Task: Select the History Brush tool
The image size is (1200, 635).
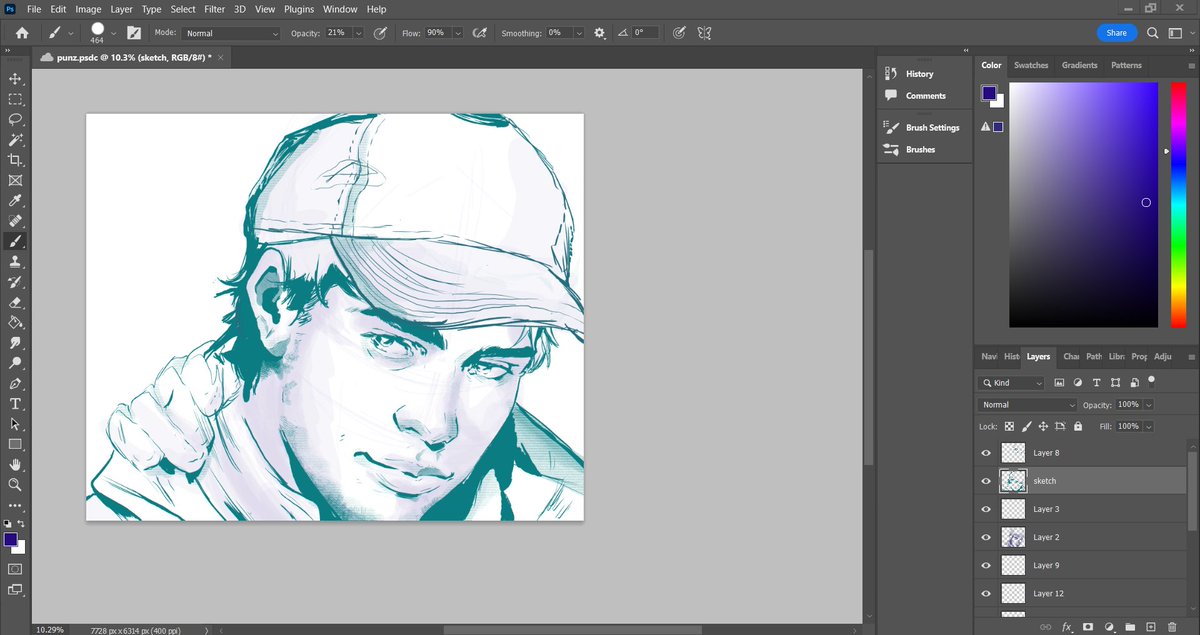Action: tap(15, 282)
